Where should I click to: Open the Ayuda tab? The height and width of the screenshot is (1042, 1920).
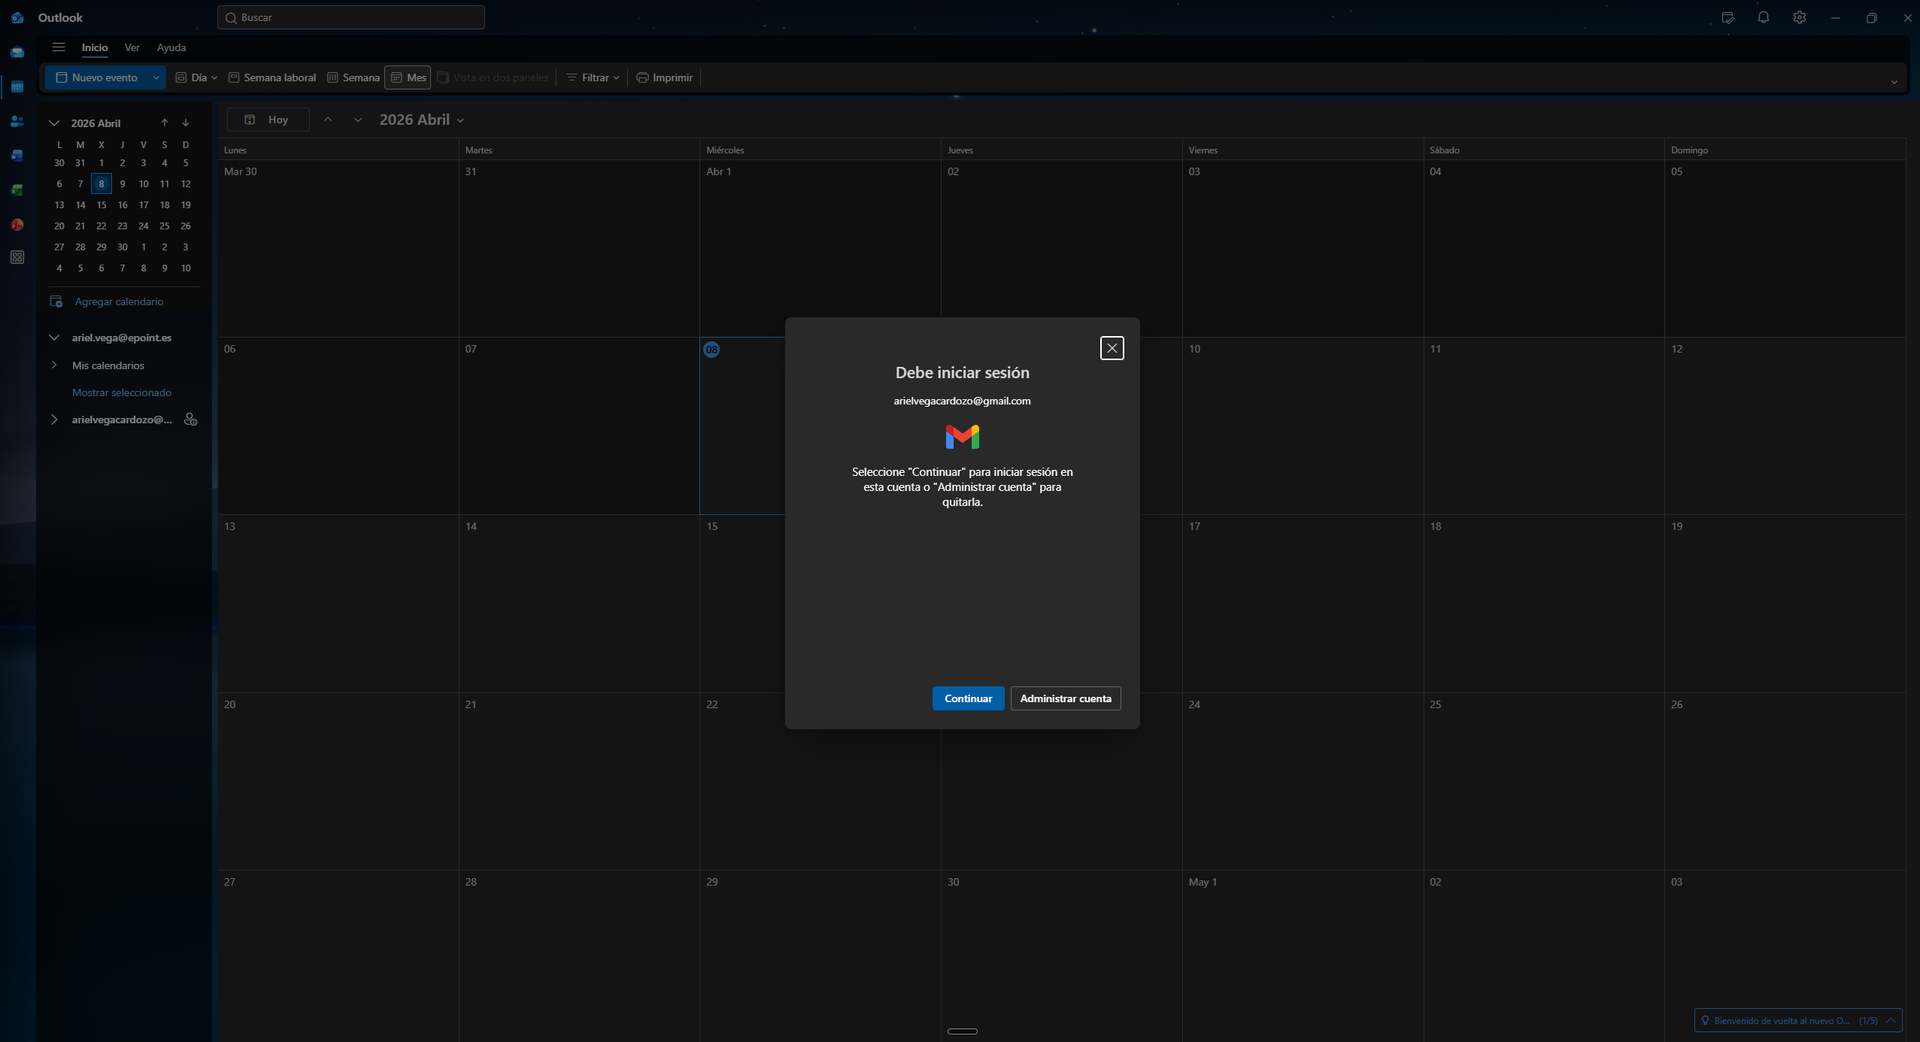[171, 48]
